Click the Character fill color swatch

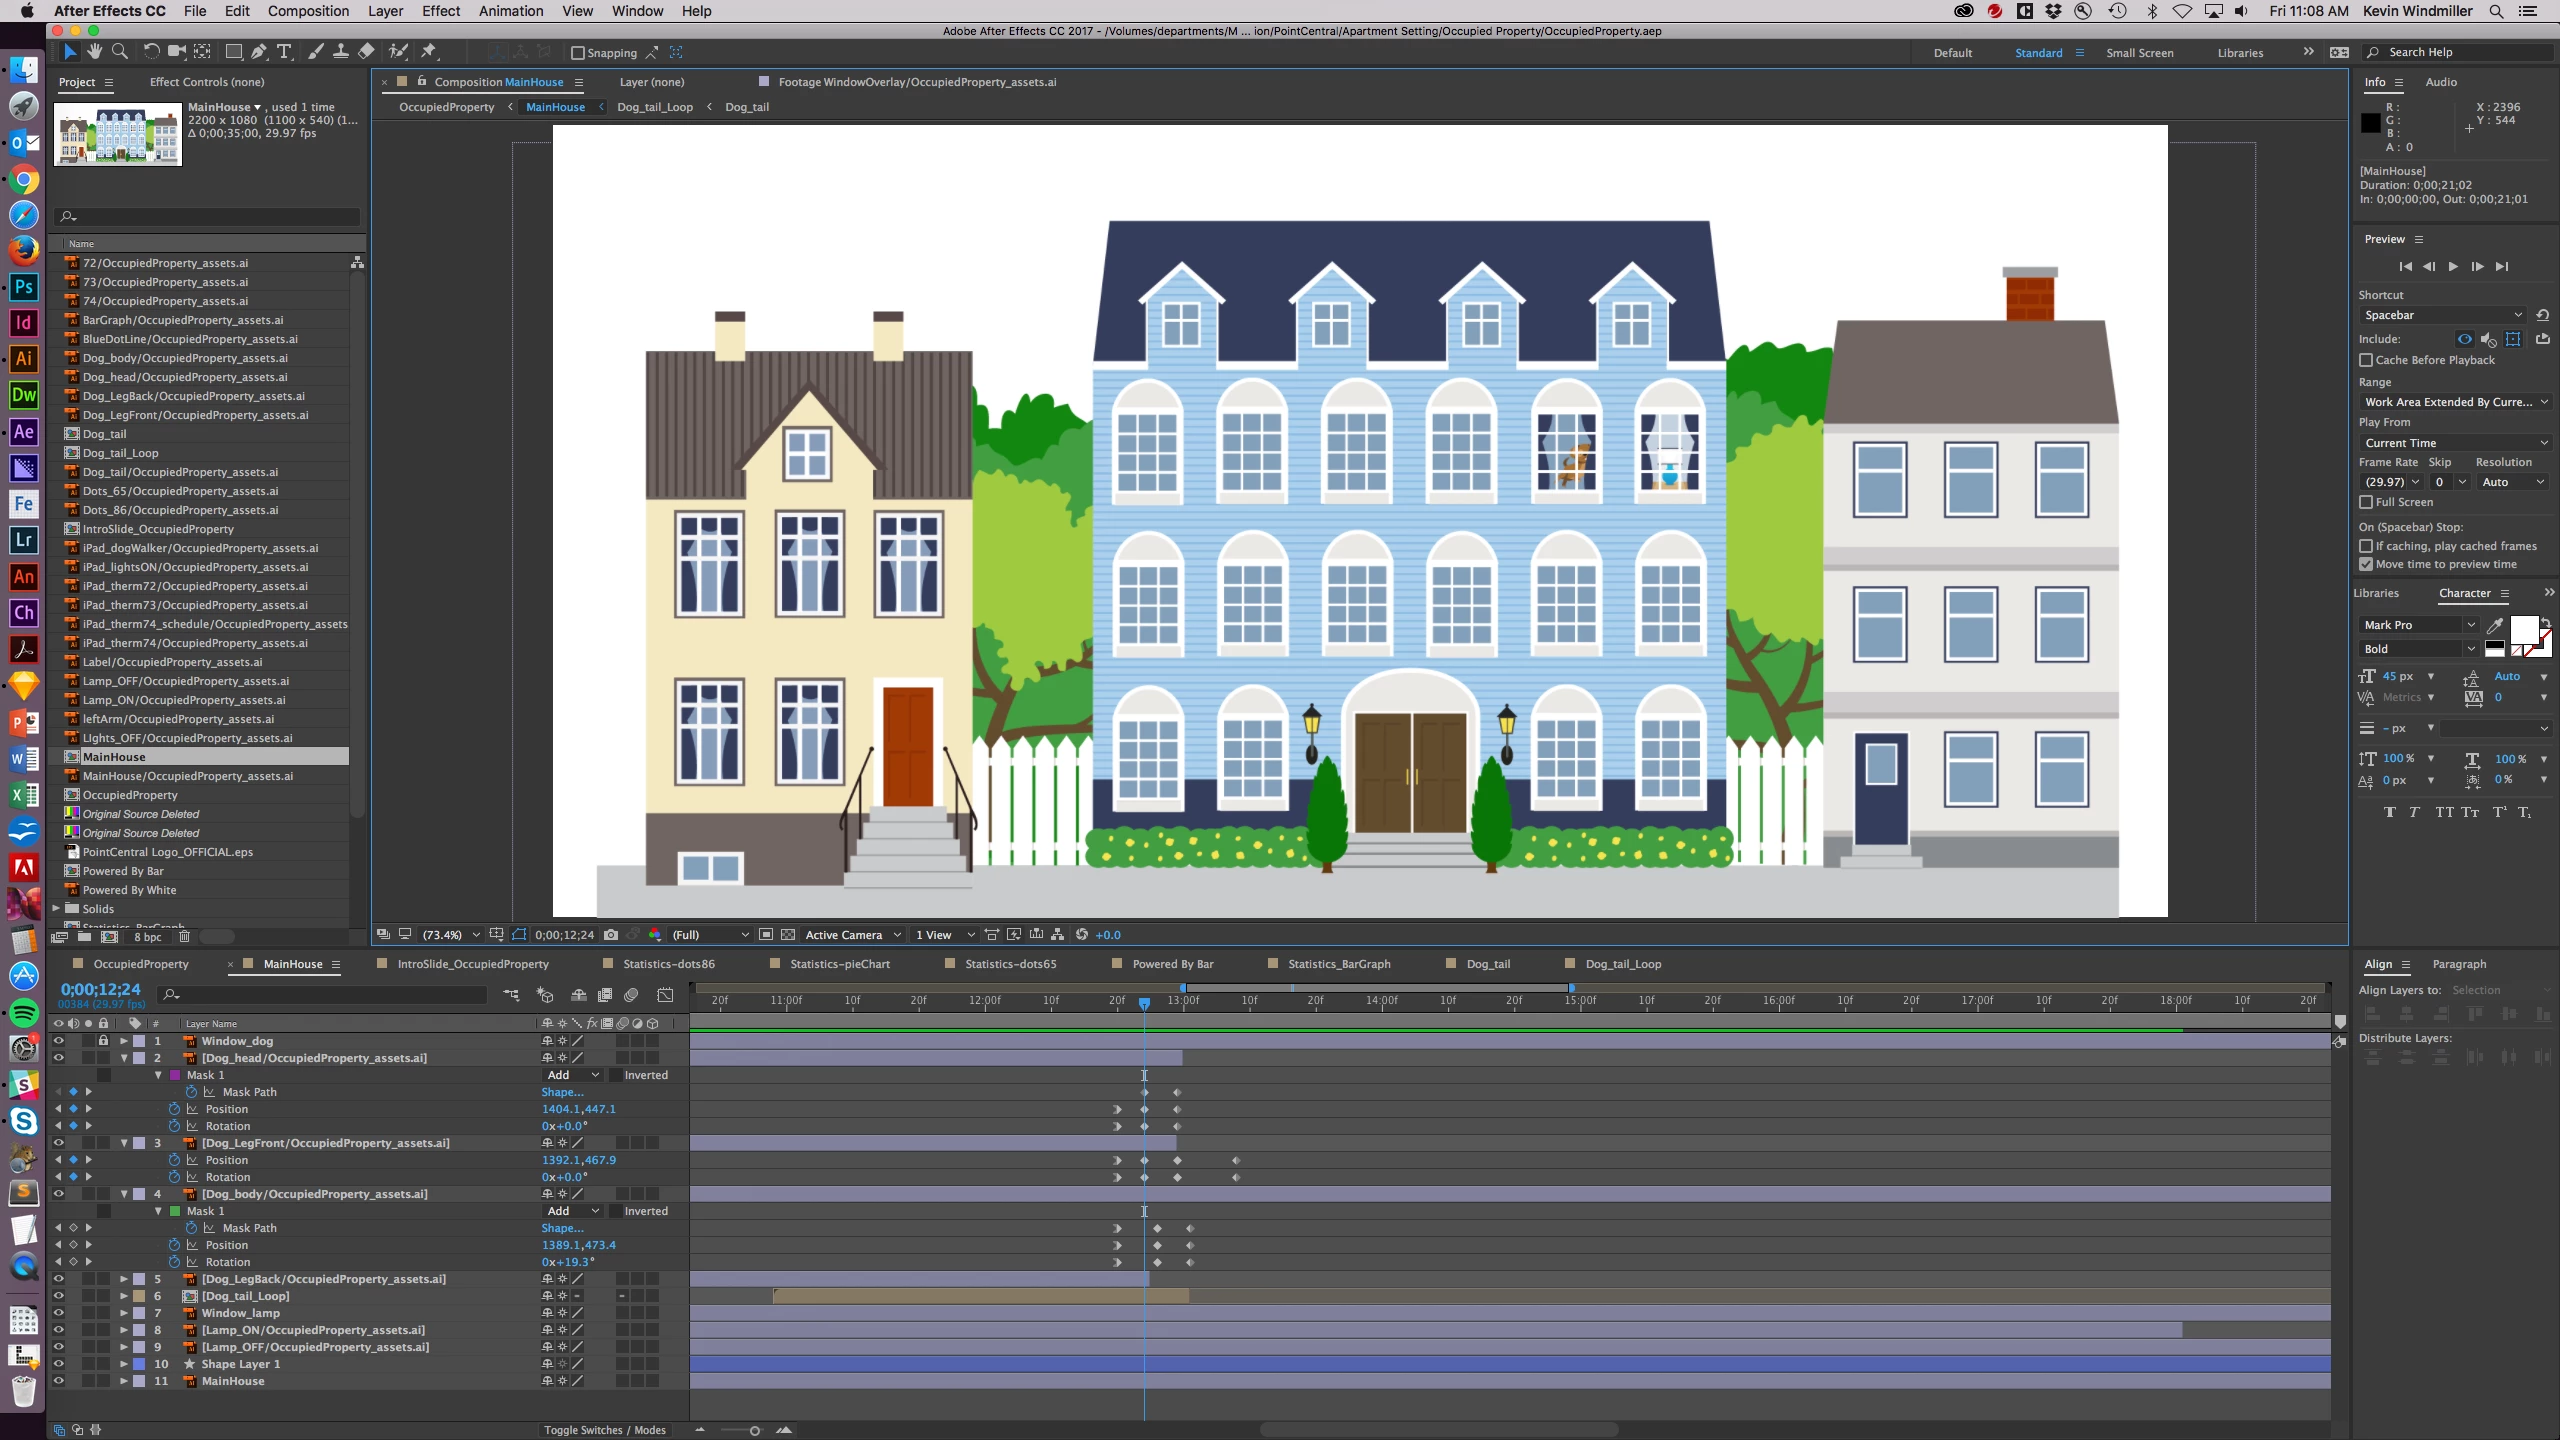(2523, 630)
